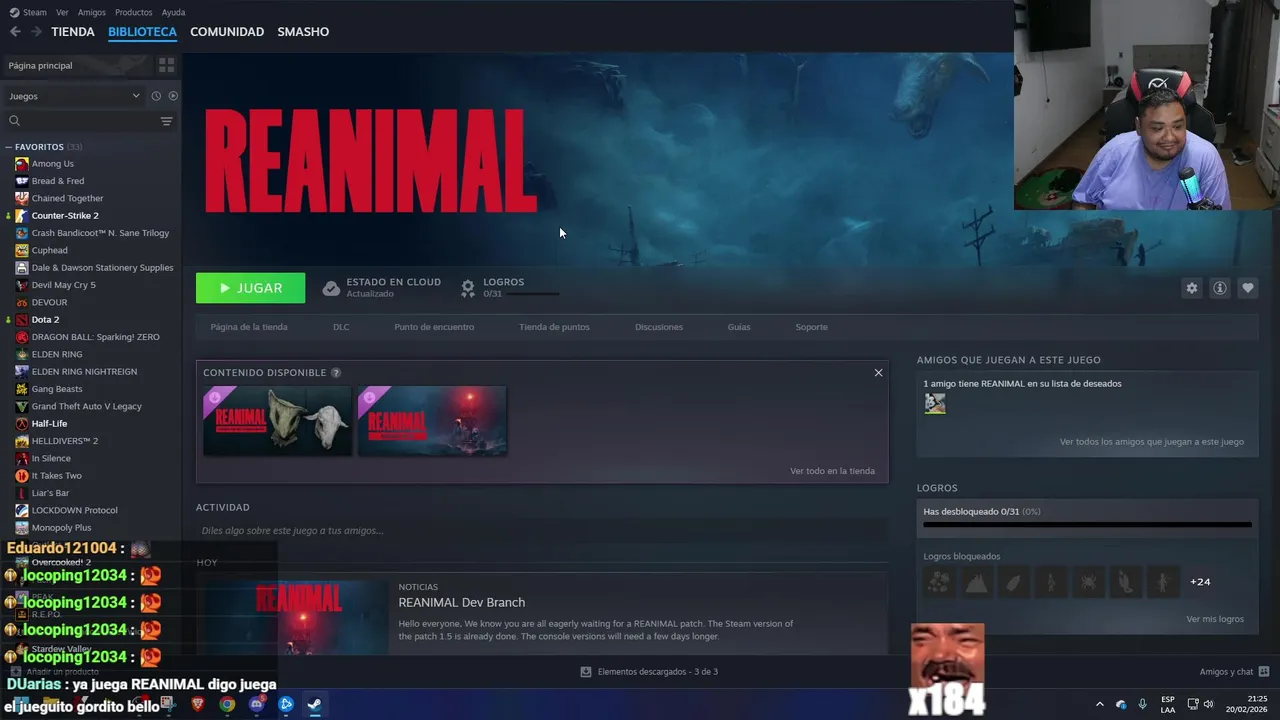Click the Dota 2 game icon
Viewport: 1280px width, 720px height.
[x=22, y=320]
